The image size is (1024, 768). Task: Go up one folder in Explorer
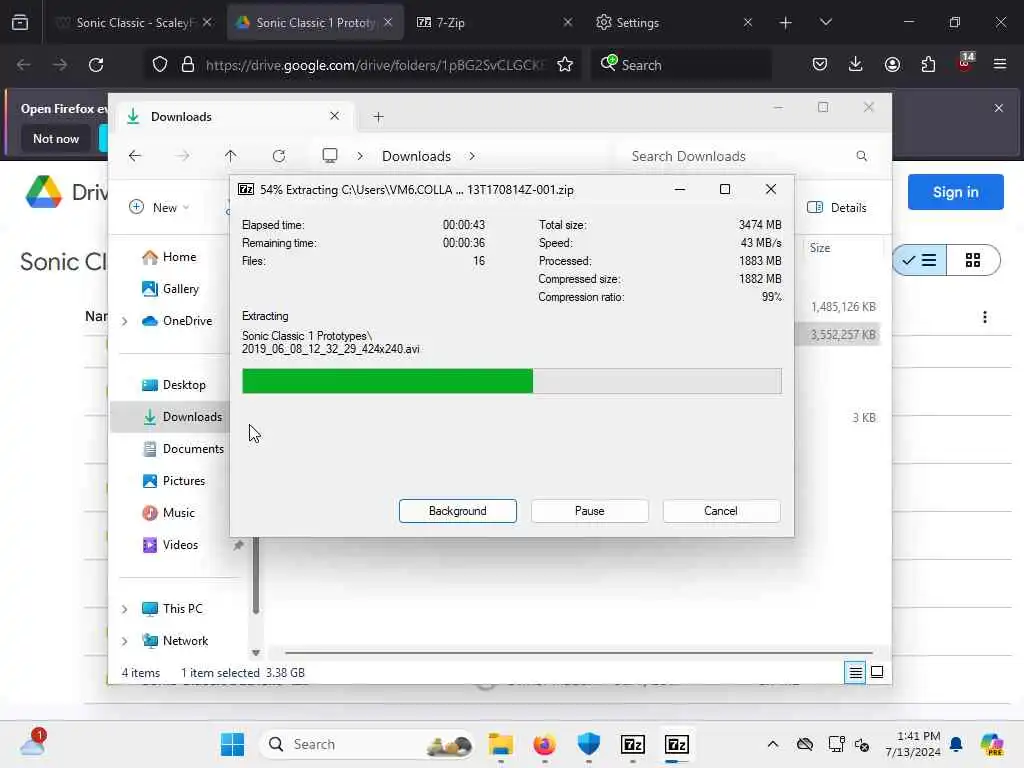pos(230,156)
